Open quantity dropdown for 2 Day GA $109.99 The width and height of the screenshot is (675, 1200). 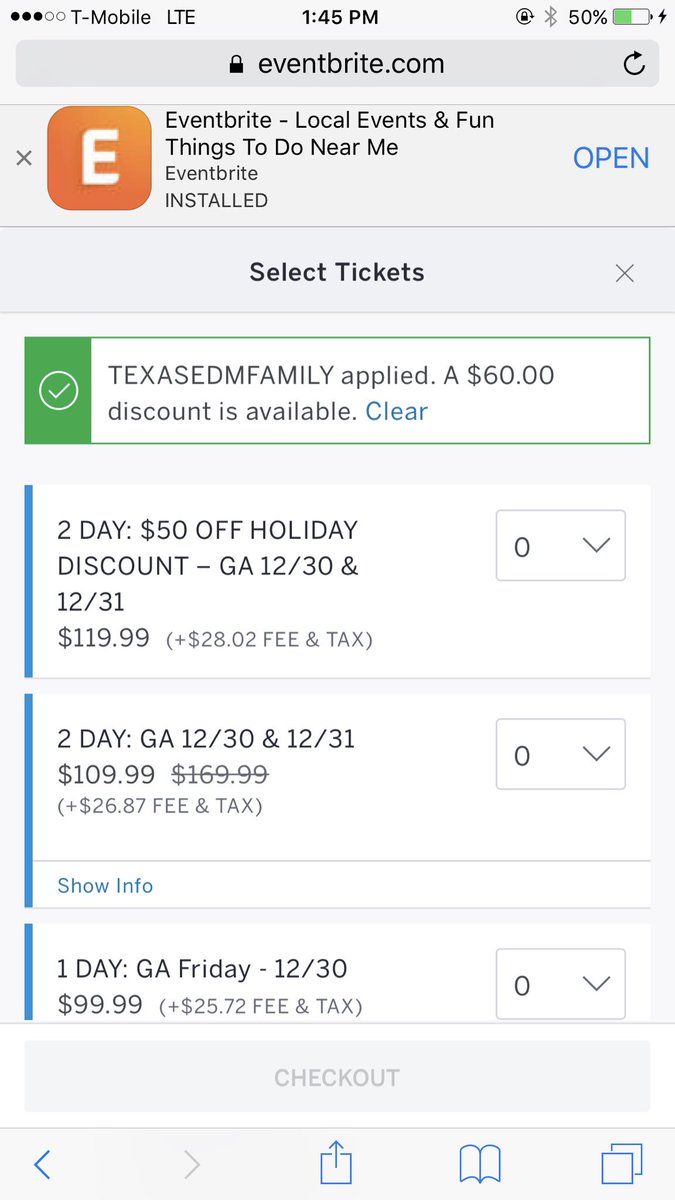pos(560,755)
